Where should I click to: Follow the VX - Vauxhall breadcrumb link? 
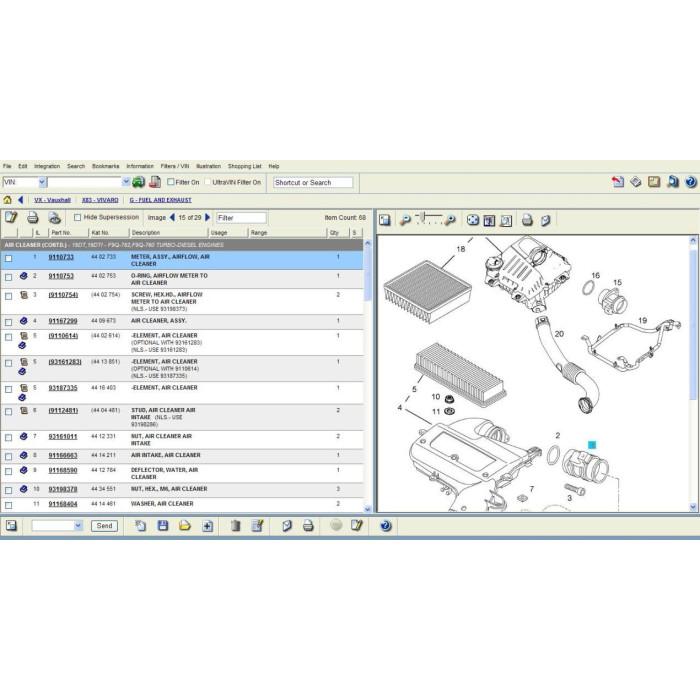point(53,200)
